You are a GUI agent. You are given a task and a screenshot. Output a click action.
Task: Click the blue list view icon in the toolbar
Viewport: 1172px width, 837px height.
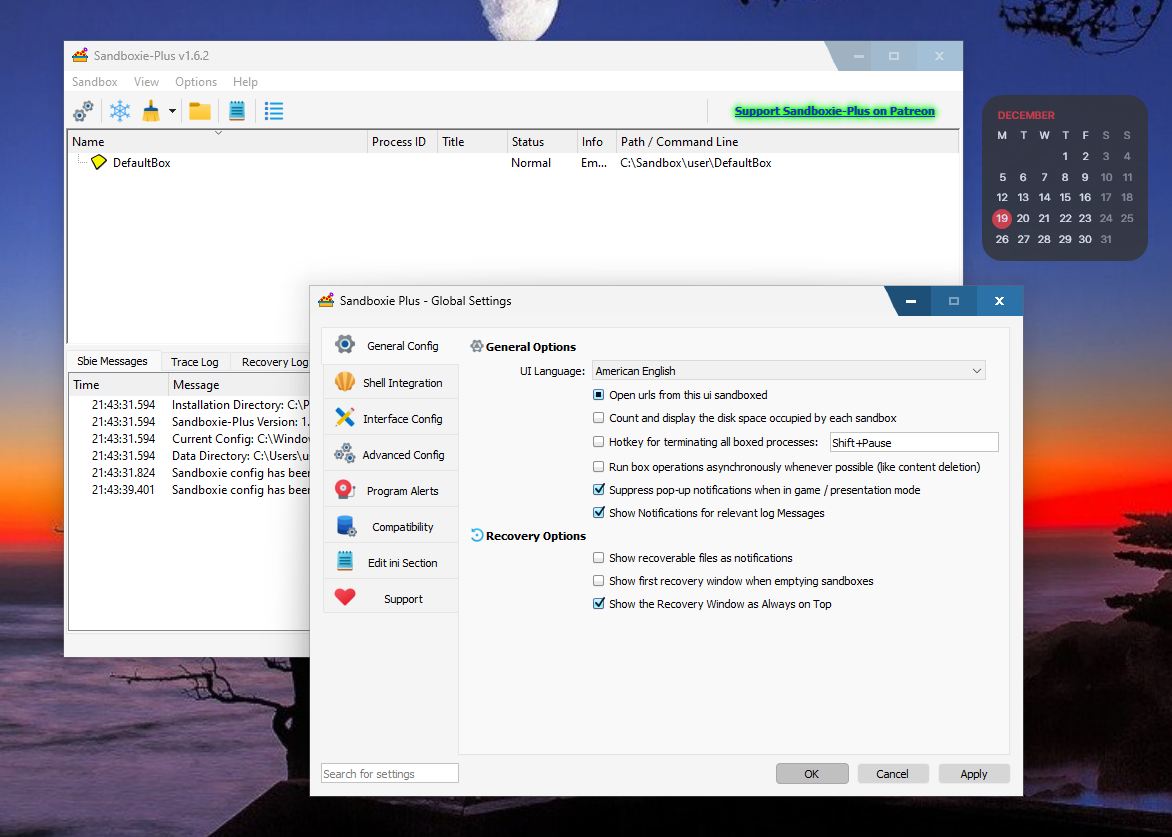click(274, 111)
